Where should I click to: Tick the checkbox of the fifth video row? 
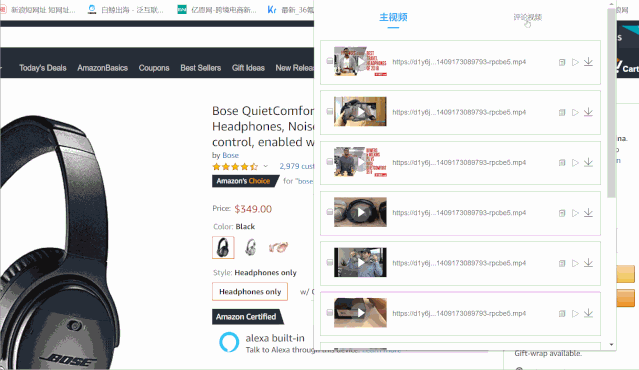point(329,262)
